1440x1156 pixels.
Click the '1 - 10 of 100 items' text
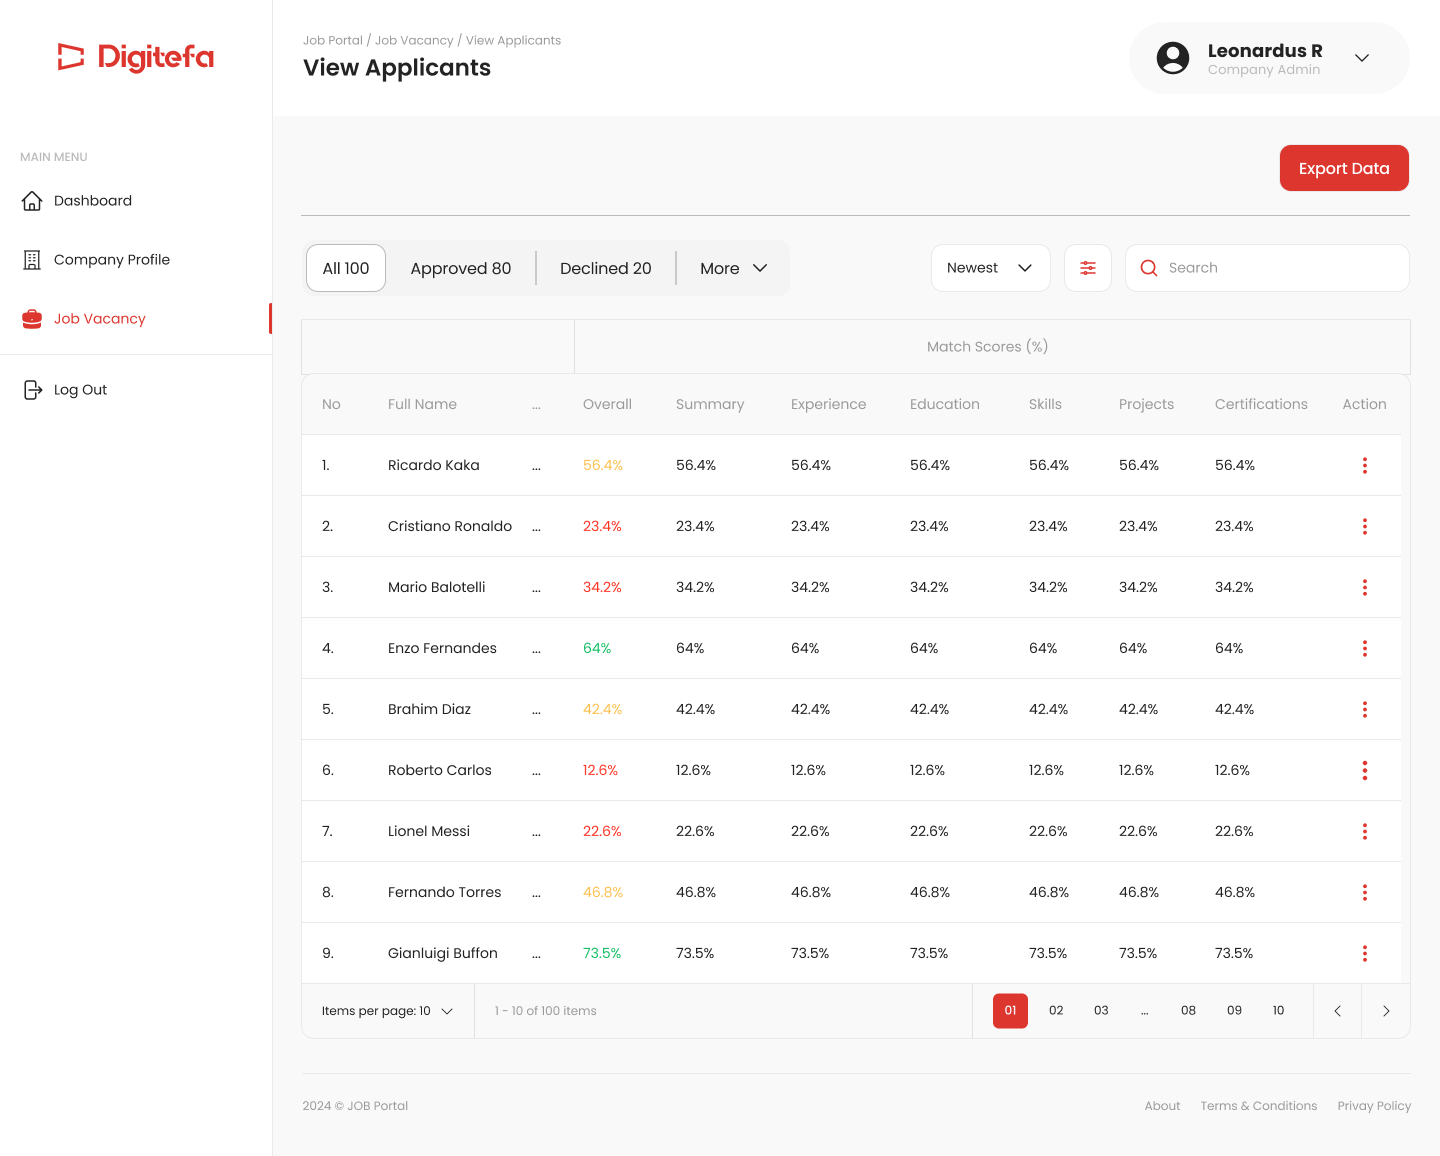[x=546, y=1011]
